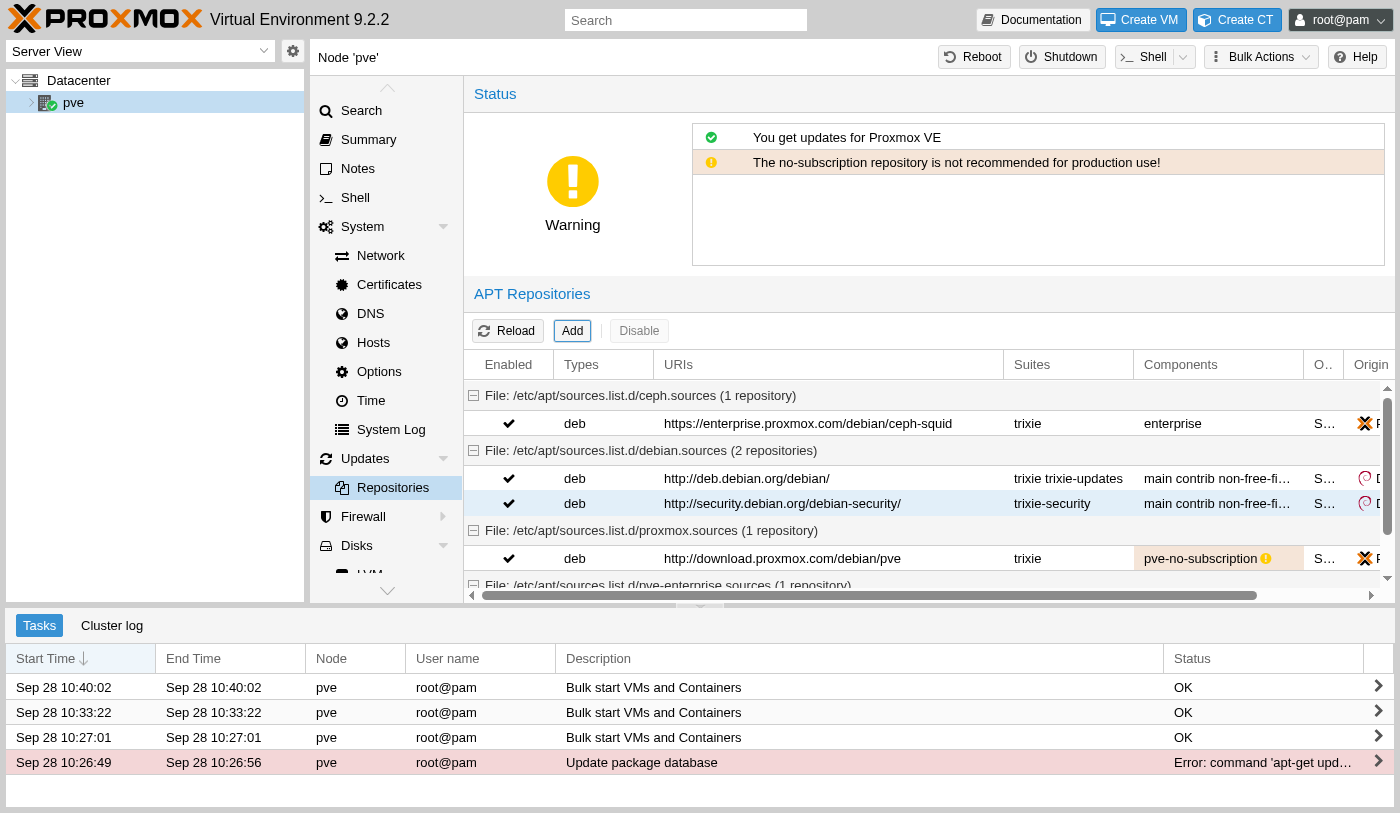Select the ceph-squid enterprise repository enabled check

(x=509, y=424)
